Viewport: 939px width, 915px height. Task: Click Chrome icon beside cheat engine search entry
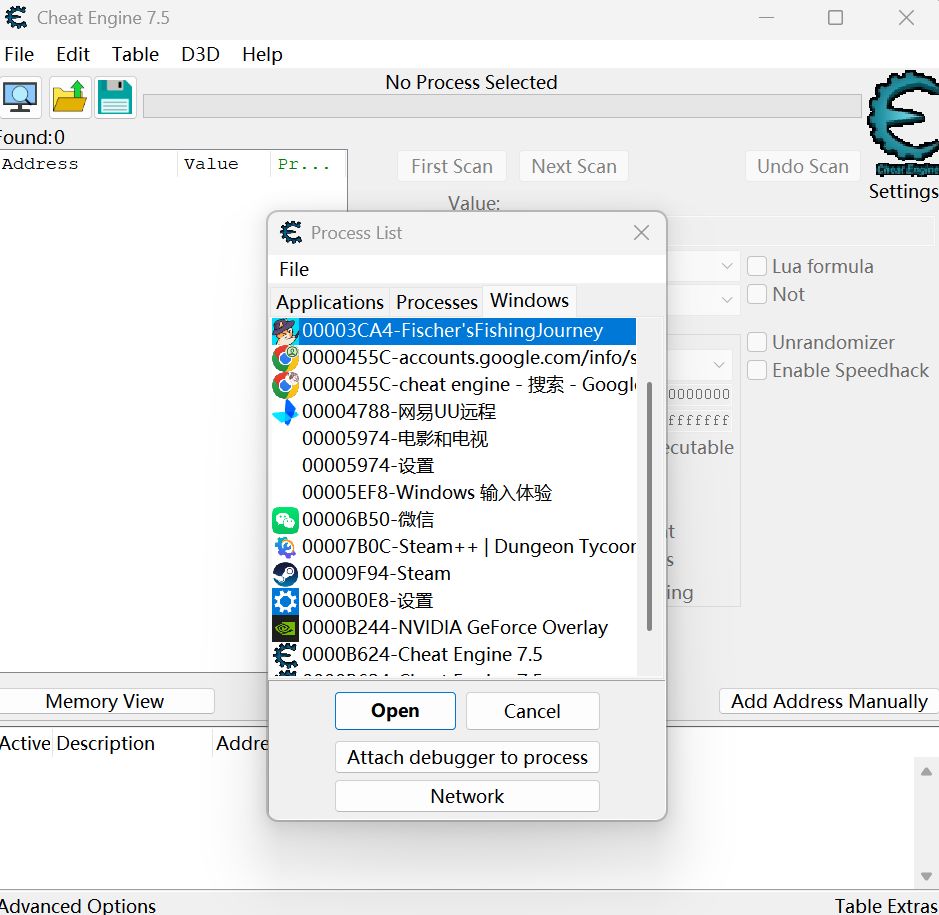click(x=285, y=385)
